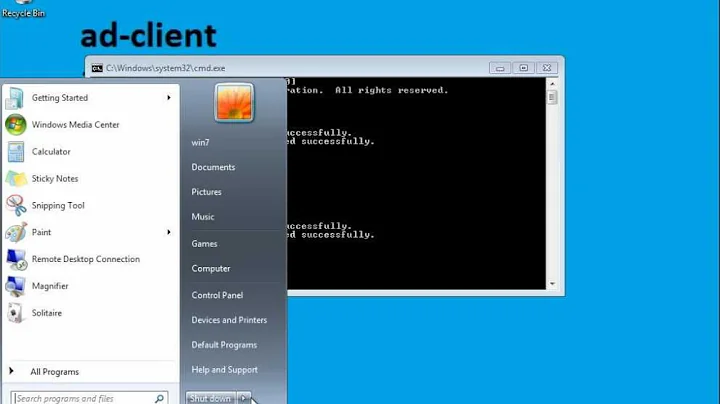Open the Solitaire cards icon

[16, 313]
